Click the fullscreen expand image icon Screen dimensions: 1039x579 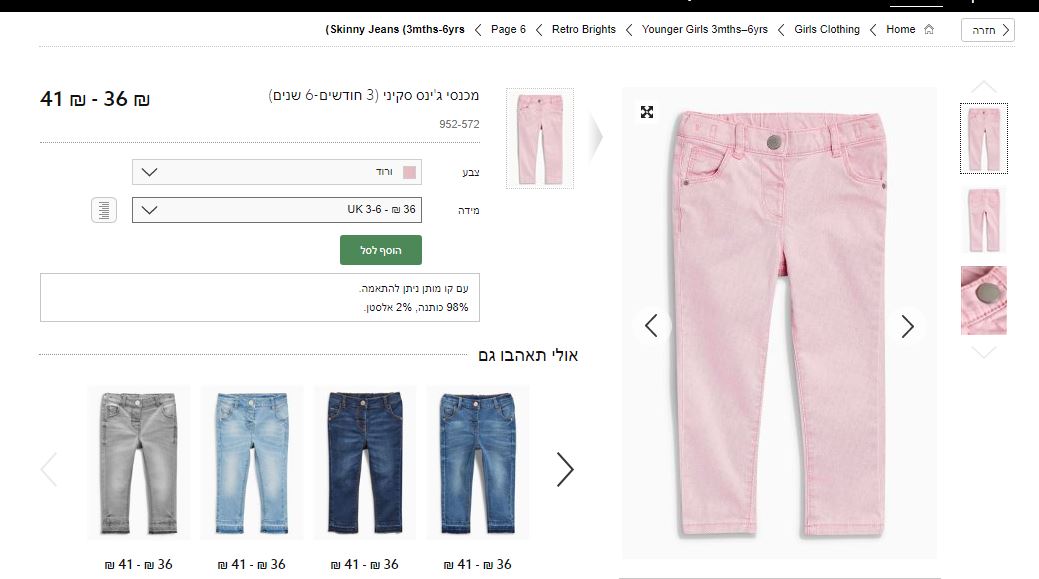point(647,112)
